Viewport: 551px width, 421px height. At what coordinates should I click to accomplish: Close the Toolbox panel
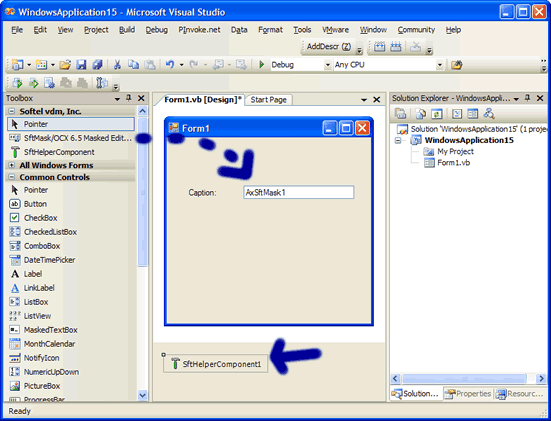pos(141,98)
